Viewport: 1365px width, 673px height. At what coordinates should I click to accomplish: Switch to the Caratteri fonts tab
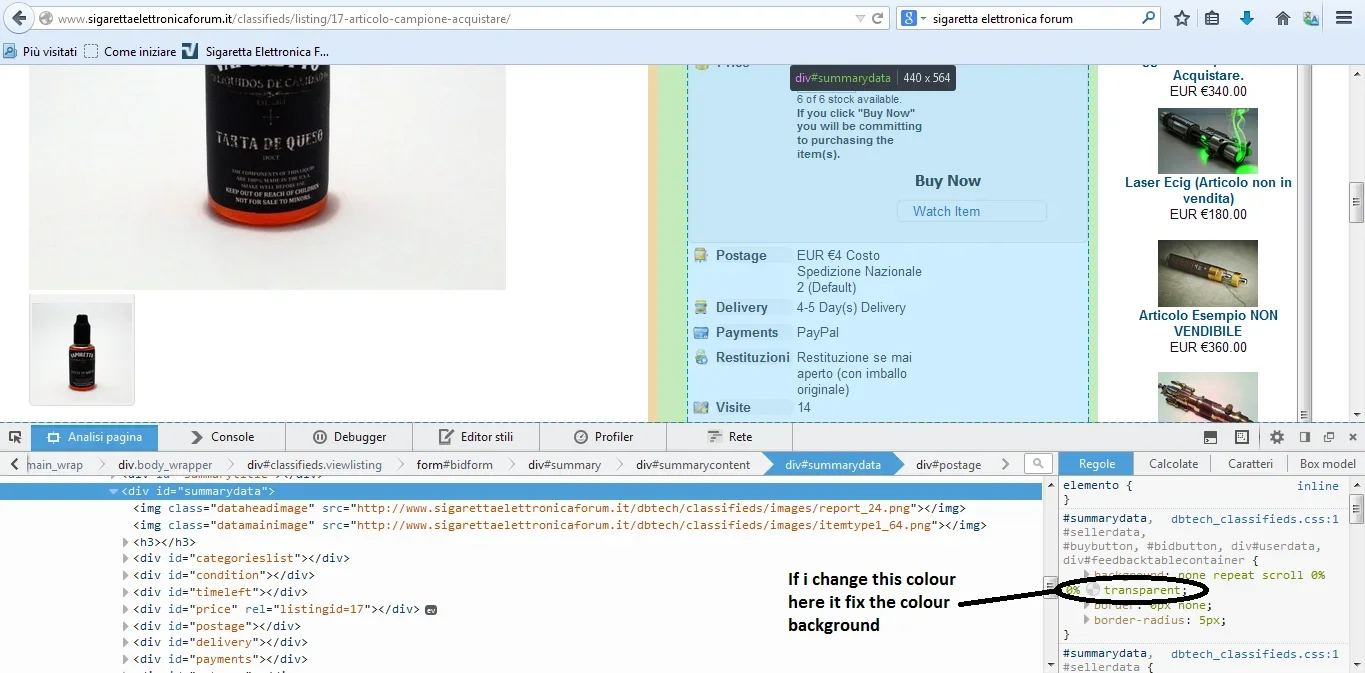coord(1250,464)
